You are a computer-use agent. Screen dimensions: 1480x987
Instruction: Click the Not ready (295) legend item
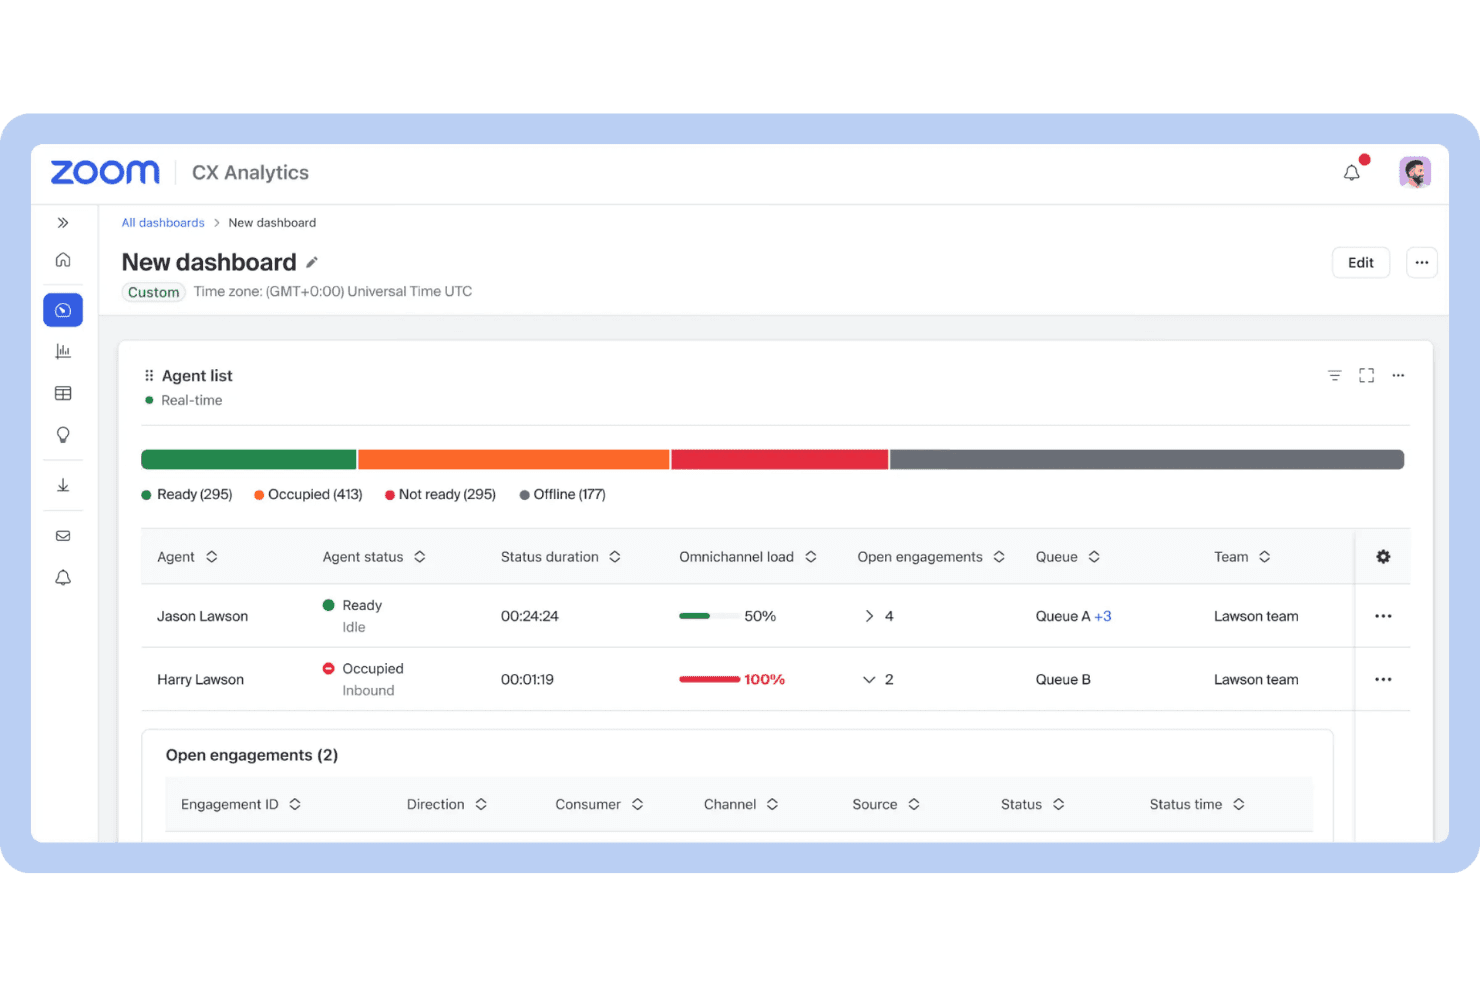(440, 495)
